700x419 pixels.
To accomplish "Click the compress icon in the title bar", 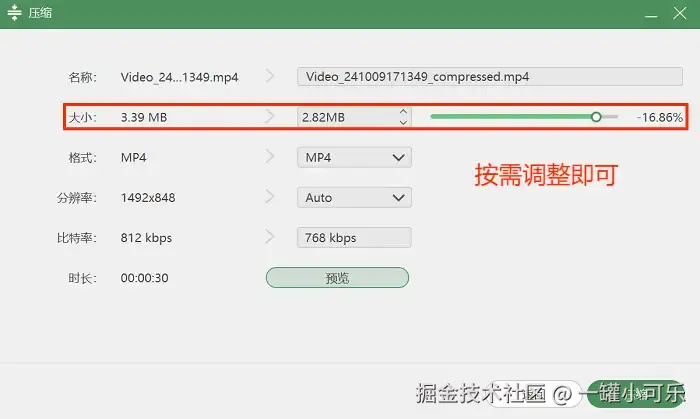I will (x=14, y=12).
